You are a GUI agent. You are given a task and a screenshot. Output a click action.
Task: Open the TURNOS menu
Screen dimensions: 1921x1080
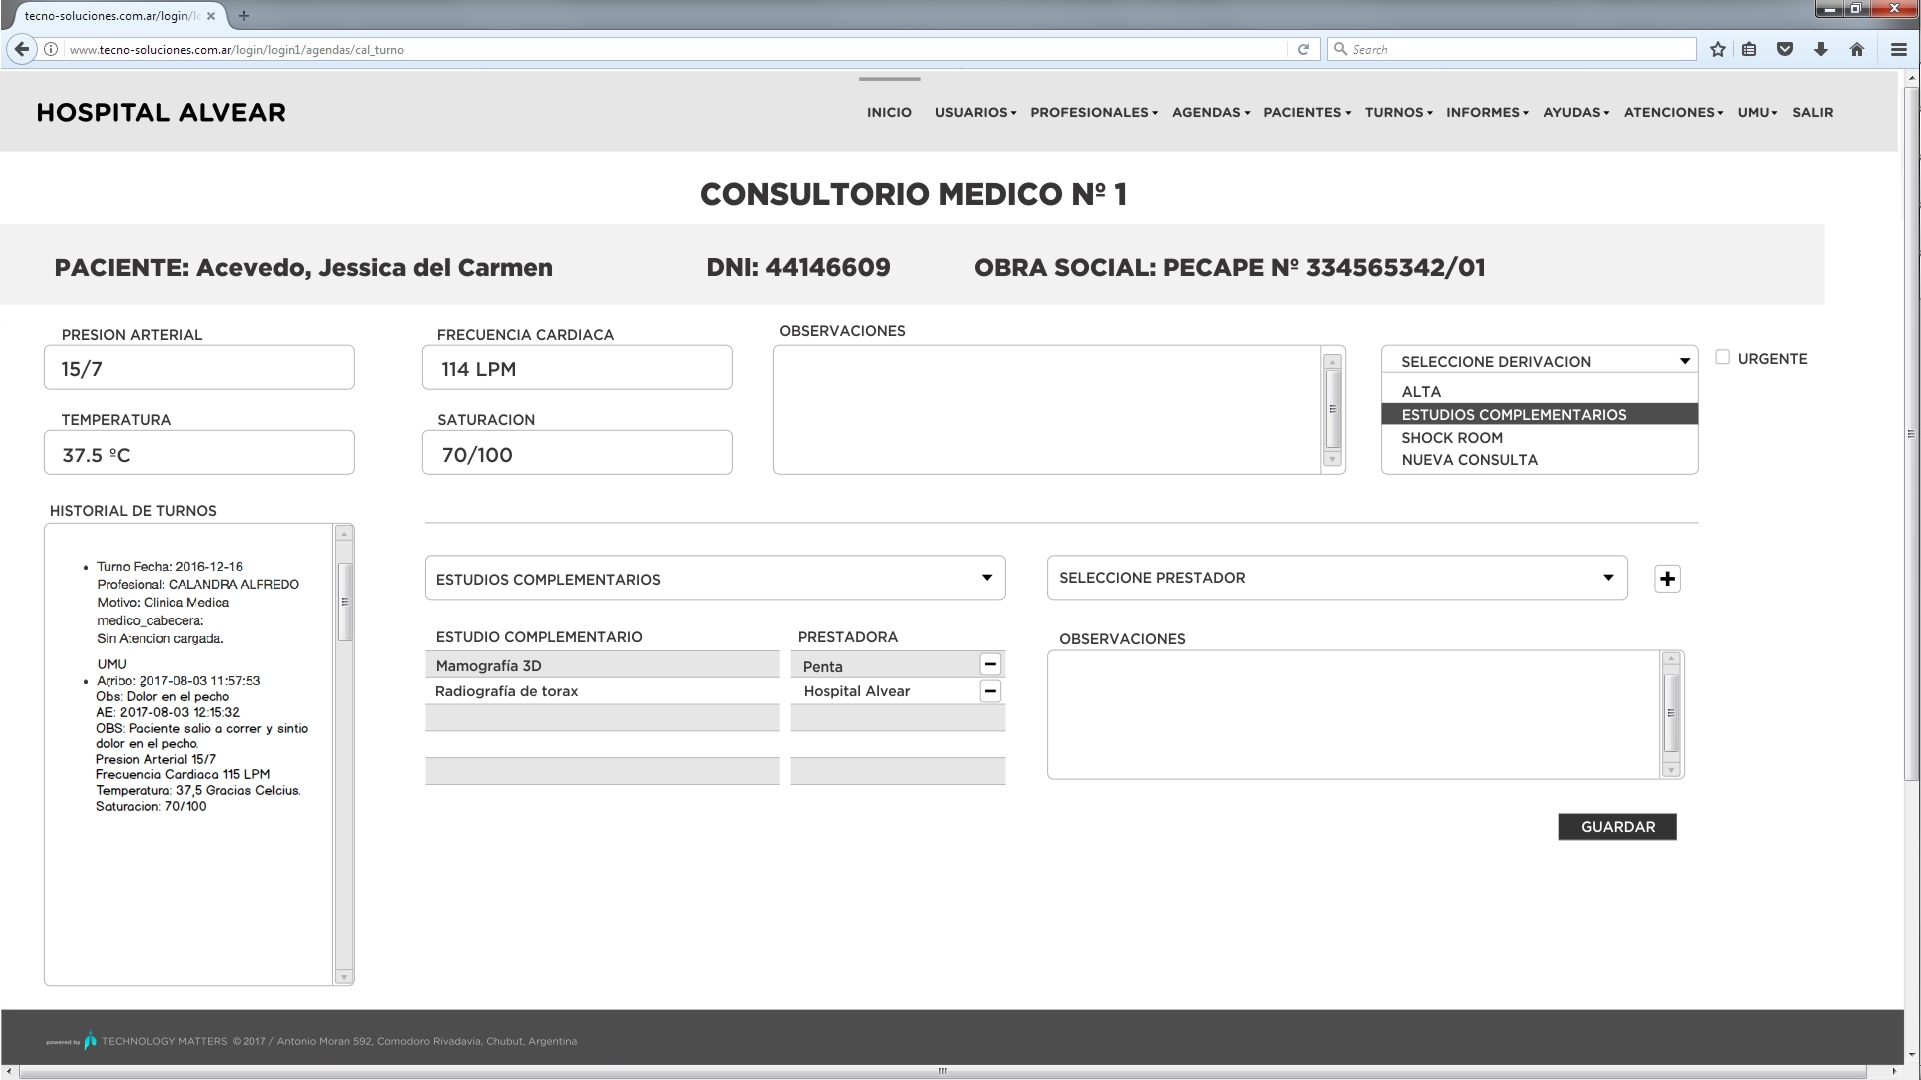(1398, 113)
